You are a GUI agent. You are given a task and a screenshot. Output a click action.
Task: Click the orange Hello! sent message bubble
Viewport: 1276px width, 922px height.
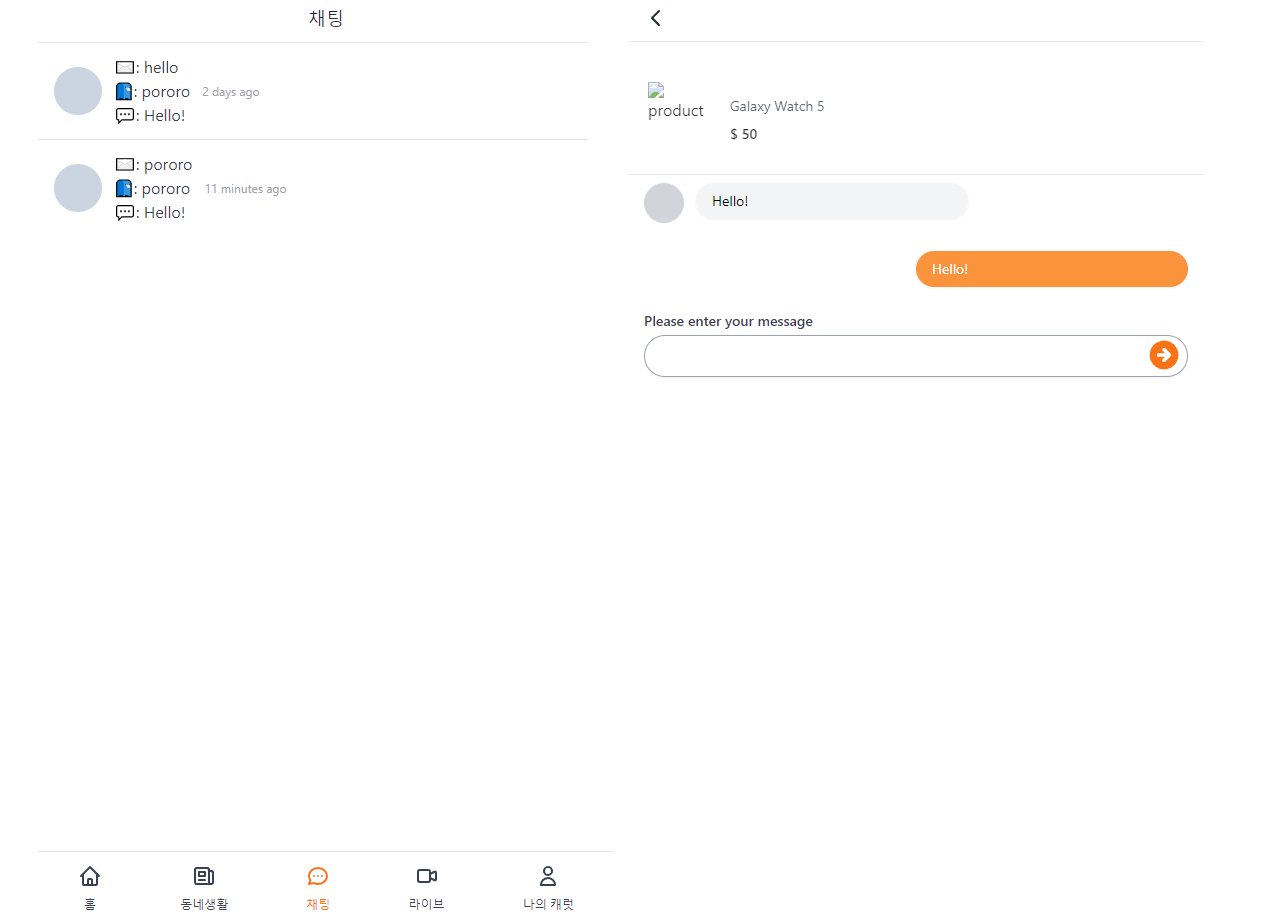[1052, 269]
